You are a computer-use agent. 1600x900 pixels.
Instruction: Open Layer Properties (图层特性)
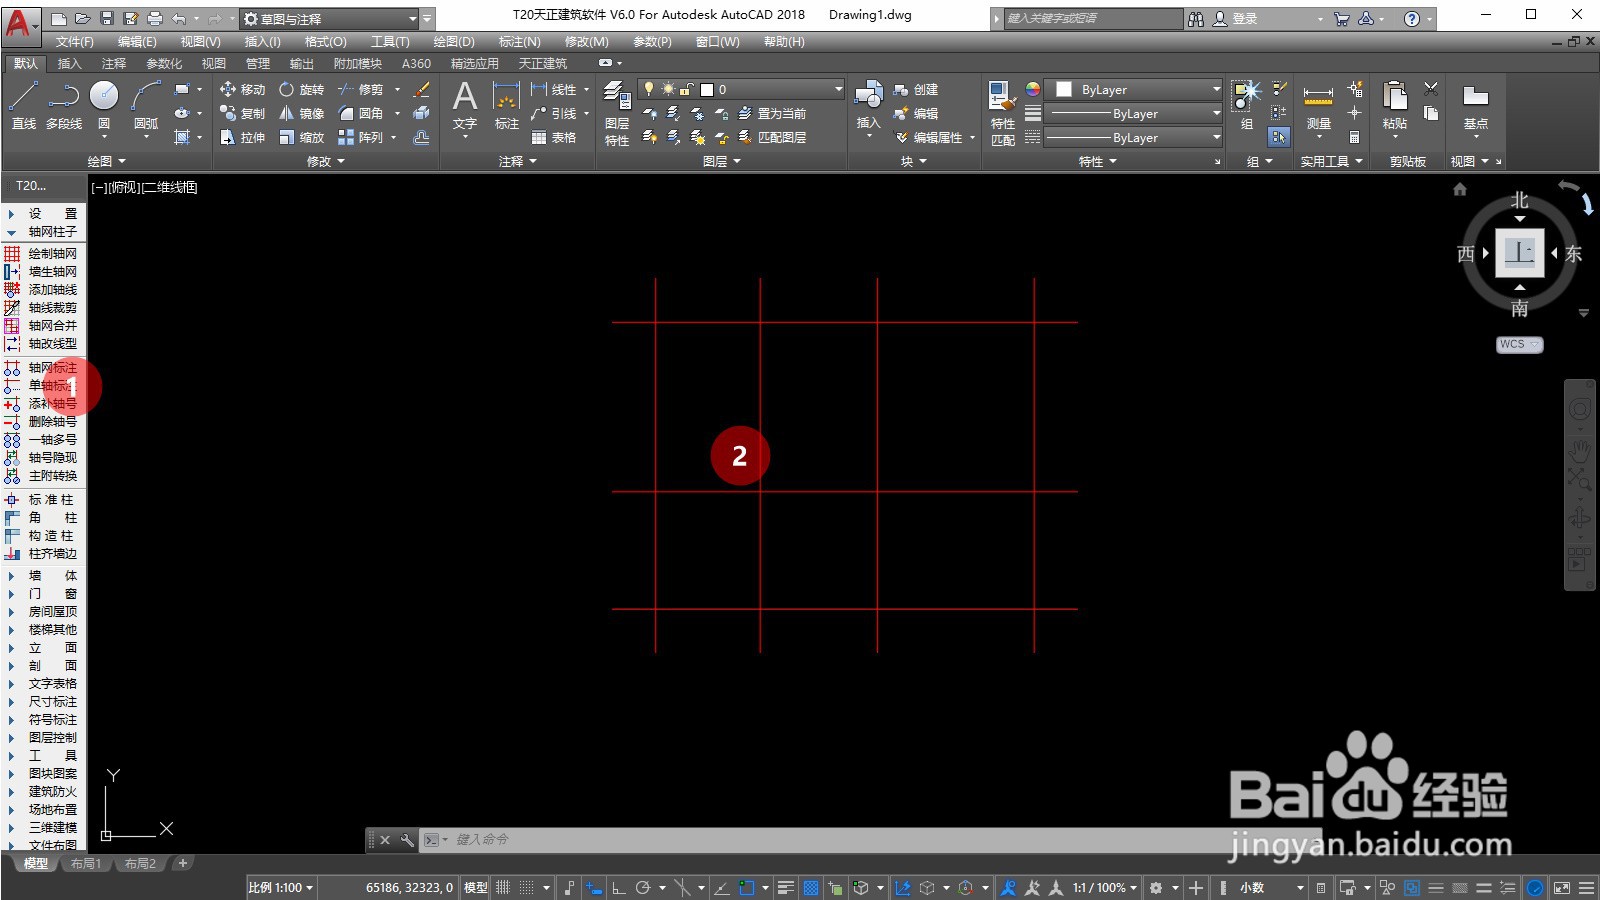pyautogui.click(x=617, y=113)
